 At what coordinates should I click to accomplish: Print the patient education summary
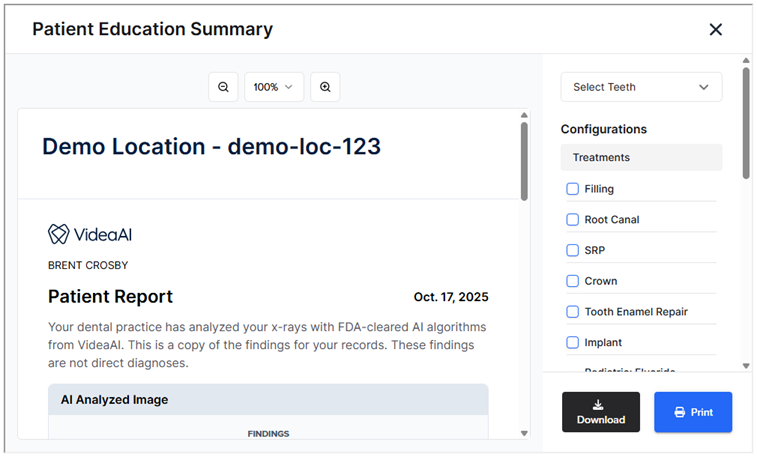tap(693, 412)
